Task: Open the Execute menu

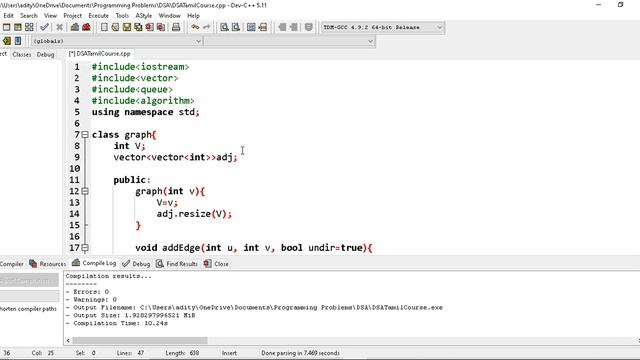Action: click(x=98, y=16)
